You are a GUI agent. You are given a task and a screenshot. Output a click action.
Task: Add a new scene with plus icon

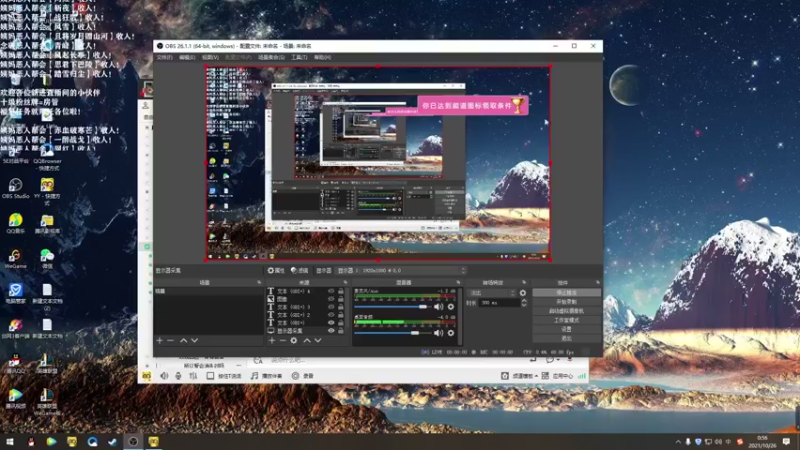(160, 340)
